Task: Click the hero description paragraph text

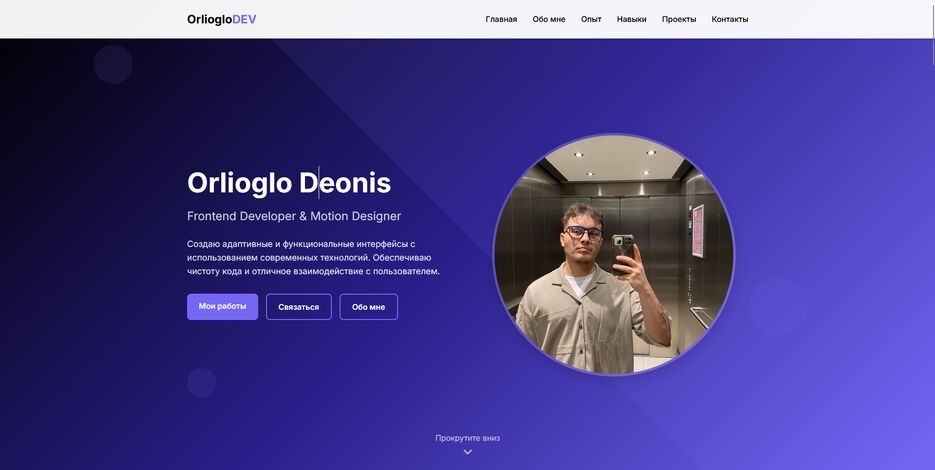Action: pos(313,258)
